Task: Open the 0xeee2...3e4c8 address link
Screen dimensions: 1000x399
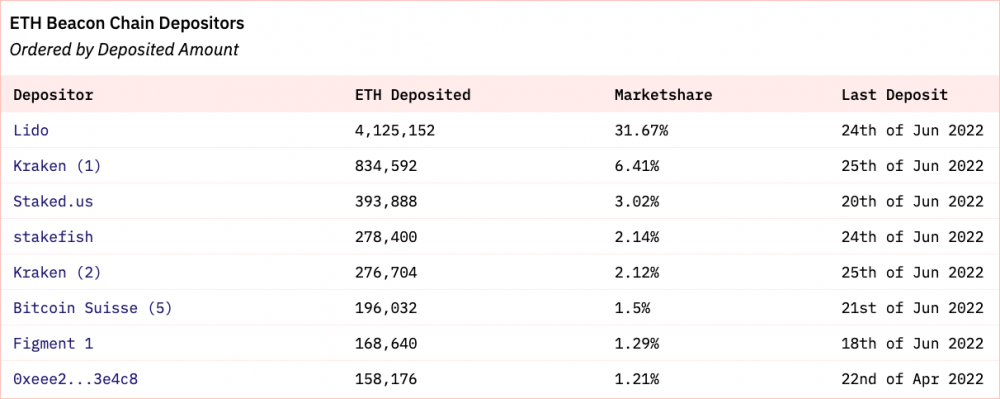Action: [x=75, y=380]
